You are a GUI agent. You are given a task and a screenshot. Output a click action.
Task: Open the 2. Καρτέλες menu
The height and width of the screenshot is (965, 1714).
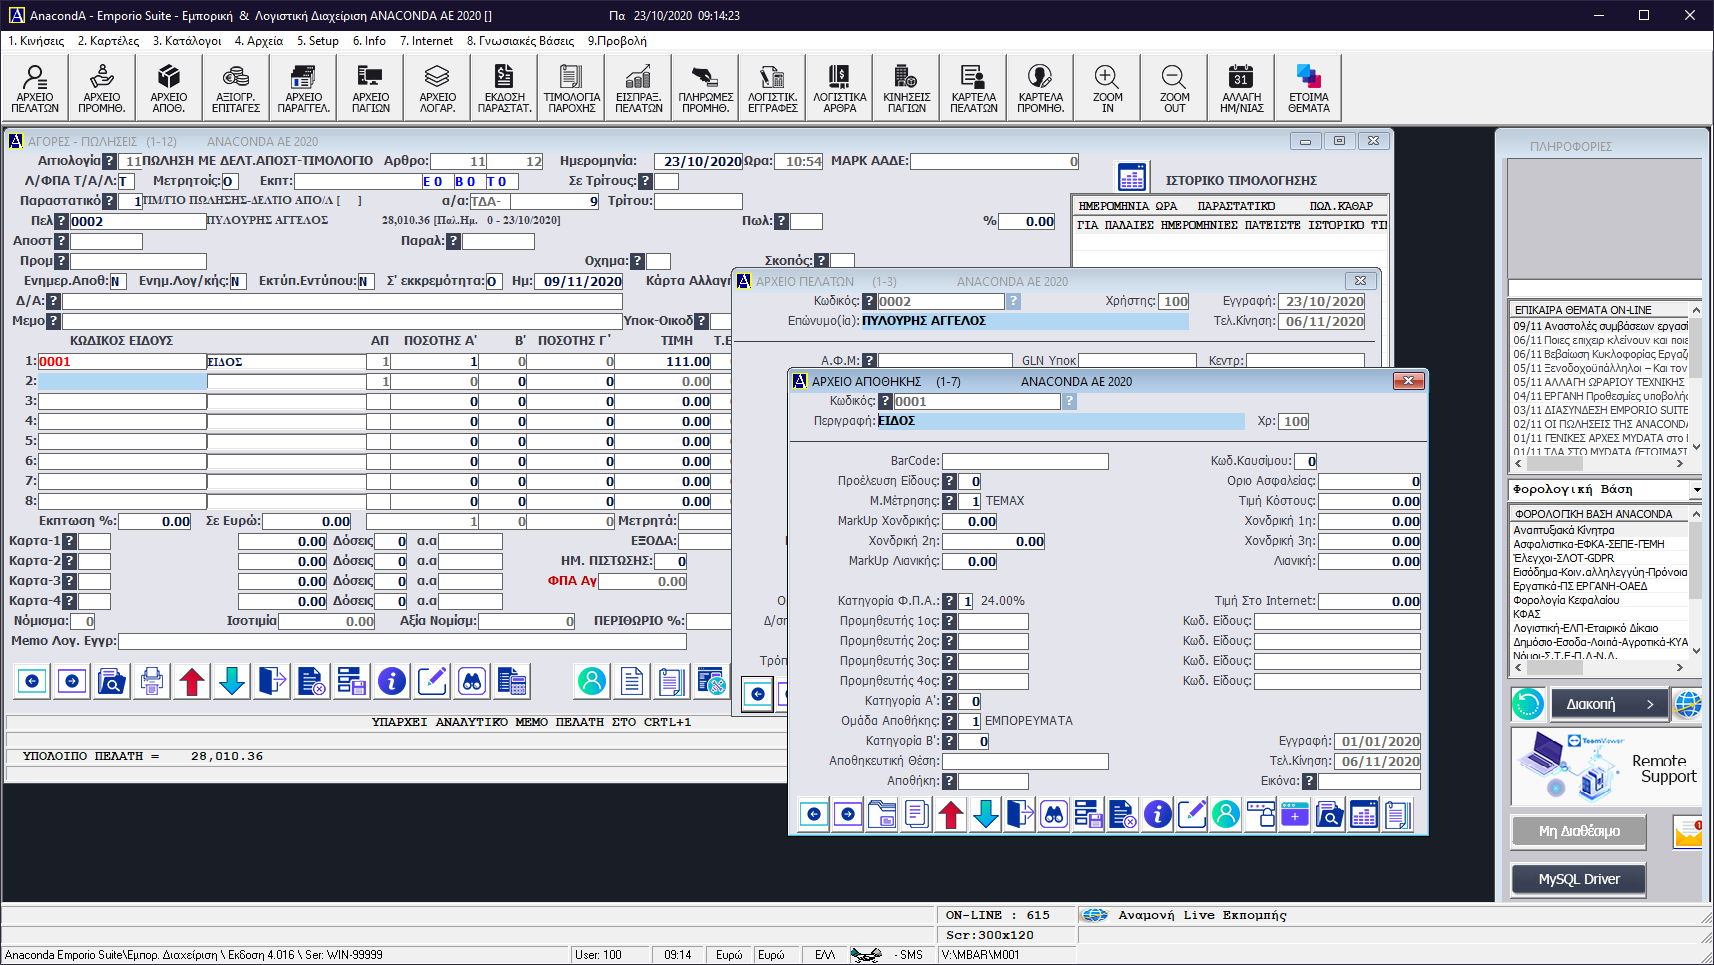108,41
